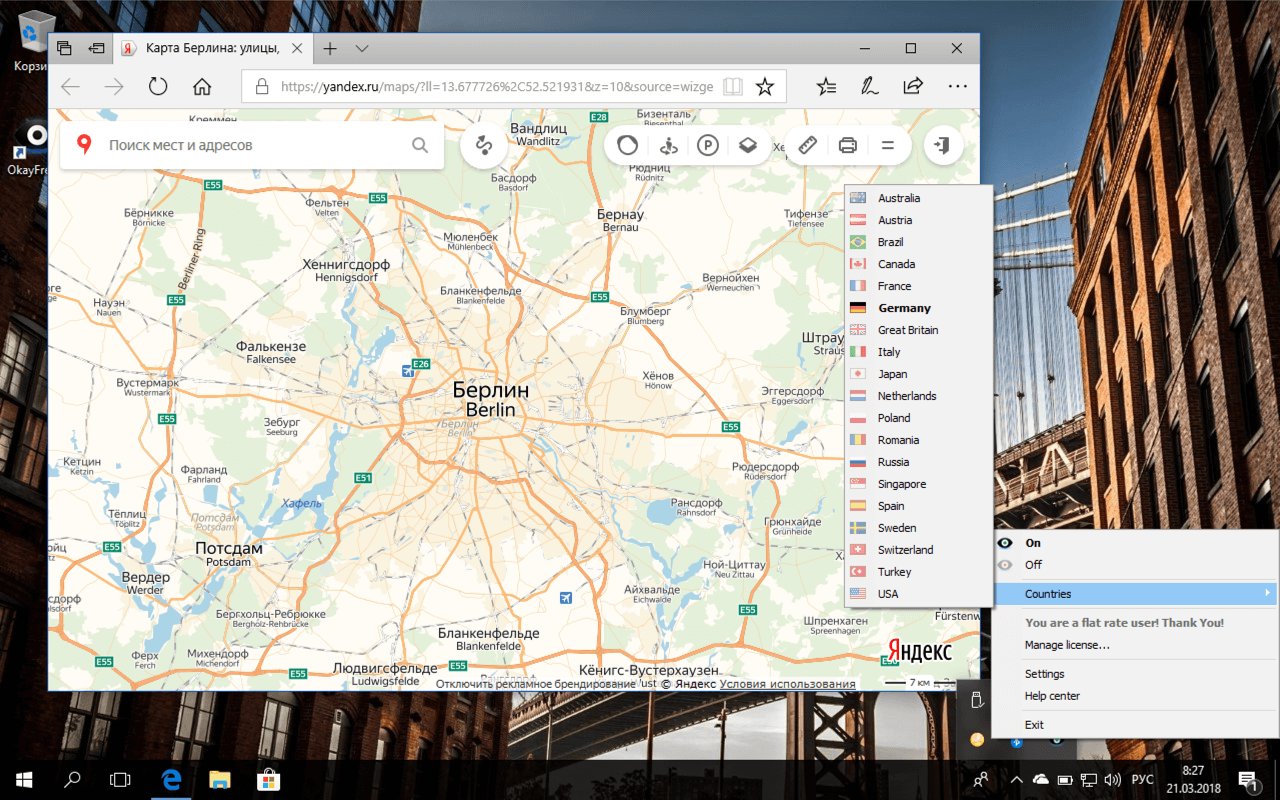Click the sign-in door icon on the toolbar
This screenshot has height=800, width=1280.
(x=941, y=145)
